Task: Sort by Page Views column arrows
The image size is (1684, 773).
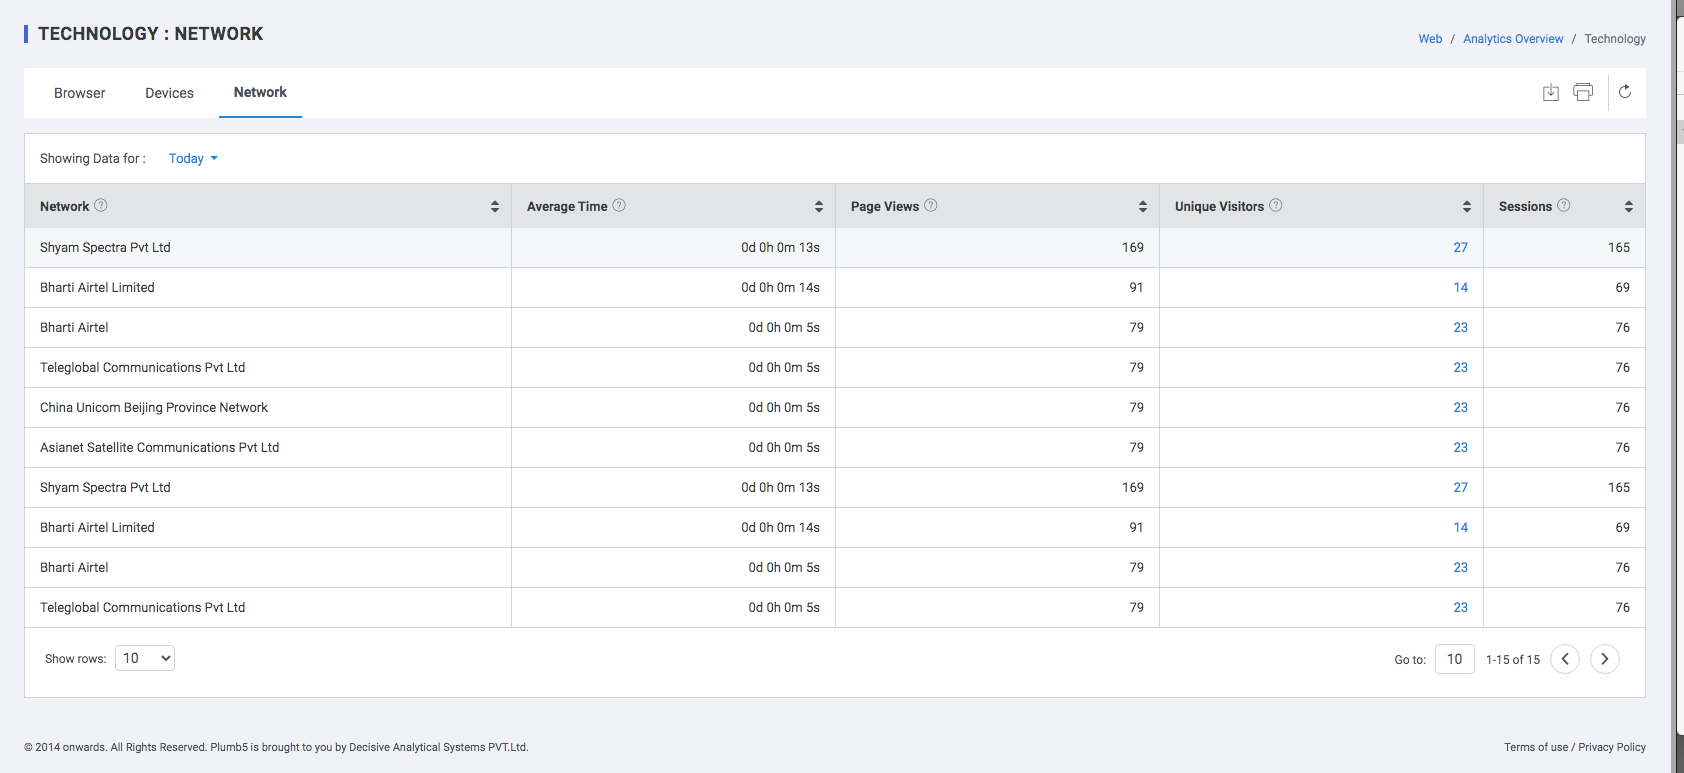Action: coord(1143,206)
